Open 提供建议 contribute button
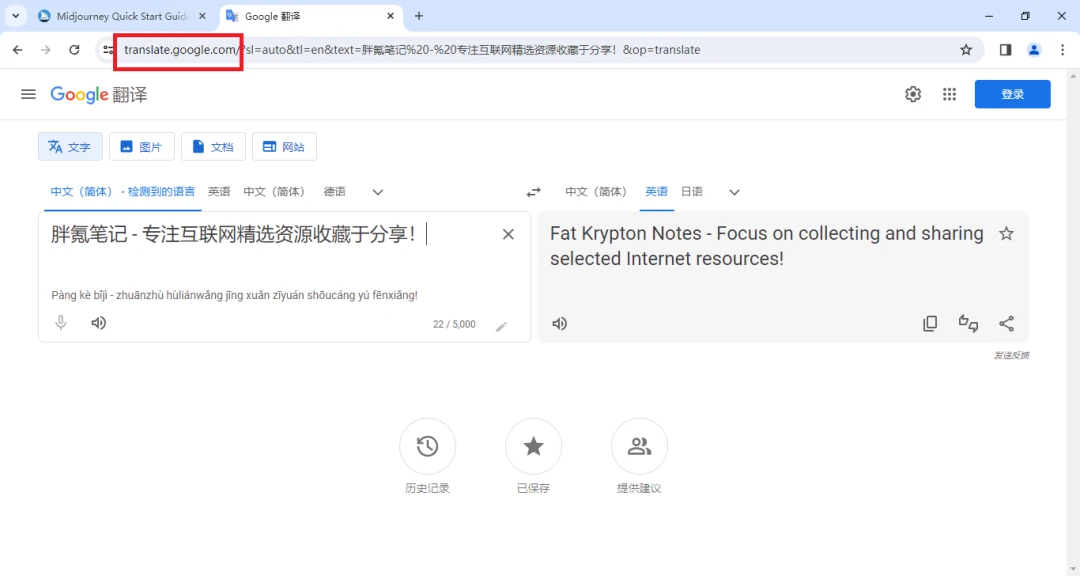Viewport: 1080px width, 576px height. [639, 446]
